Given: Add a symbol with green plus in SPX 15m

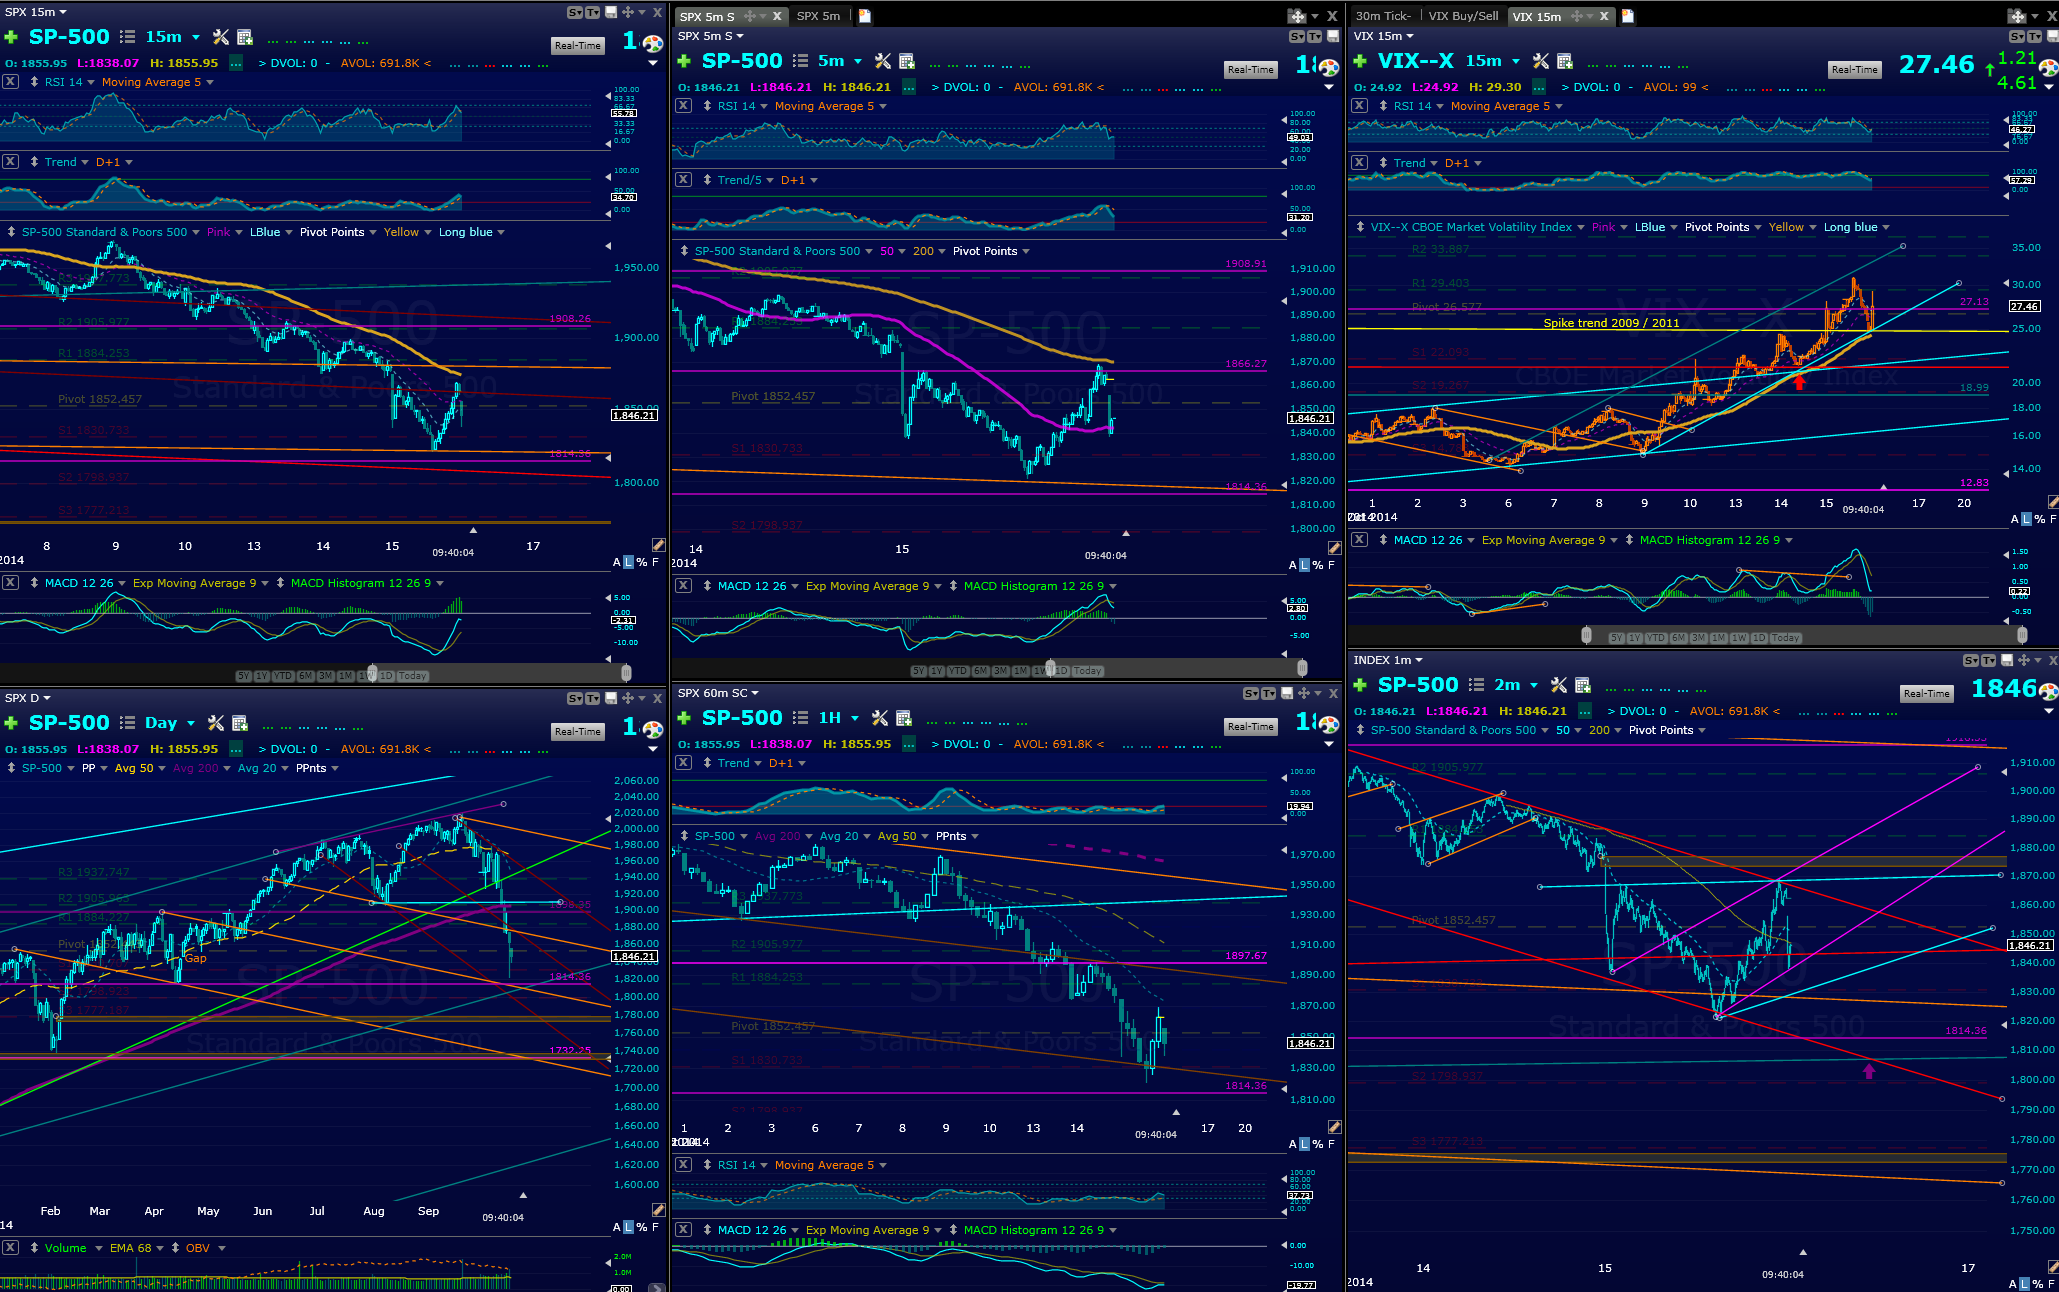Looking at the screenshot, I should (x=11, y=37).
